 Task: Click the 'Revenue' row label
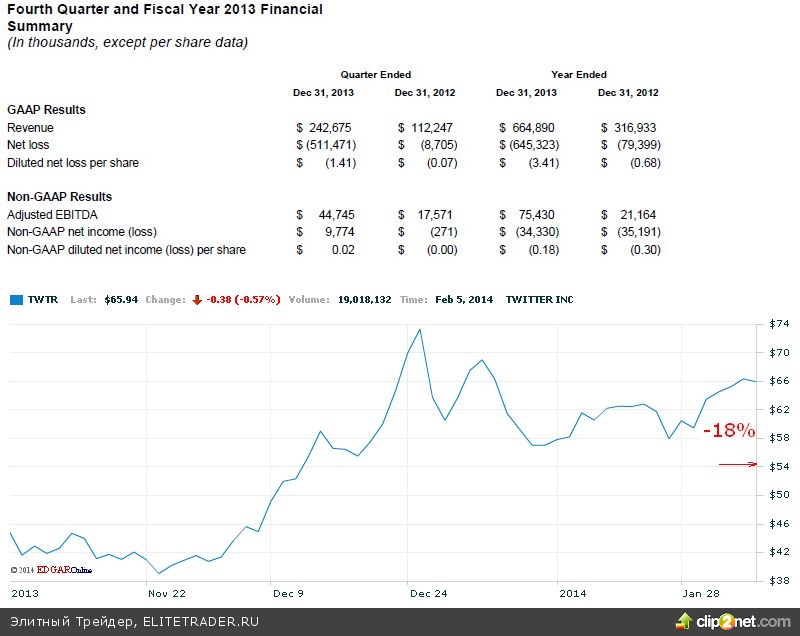[x=30, y=128]
